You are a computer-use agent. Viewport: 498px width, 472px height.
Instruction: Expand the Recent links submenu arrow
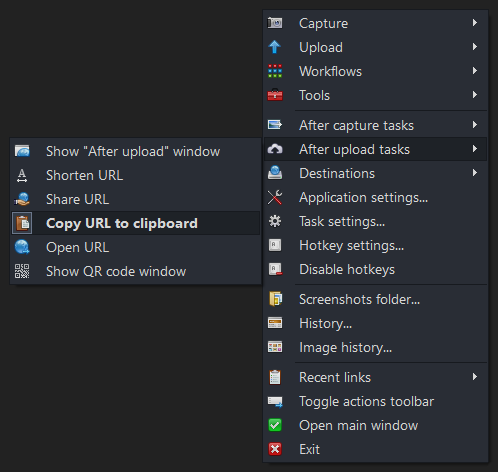(x=475, y=377)
